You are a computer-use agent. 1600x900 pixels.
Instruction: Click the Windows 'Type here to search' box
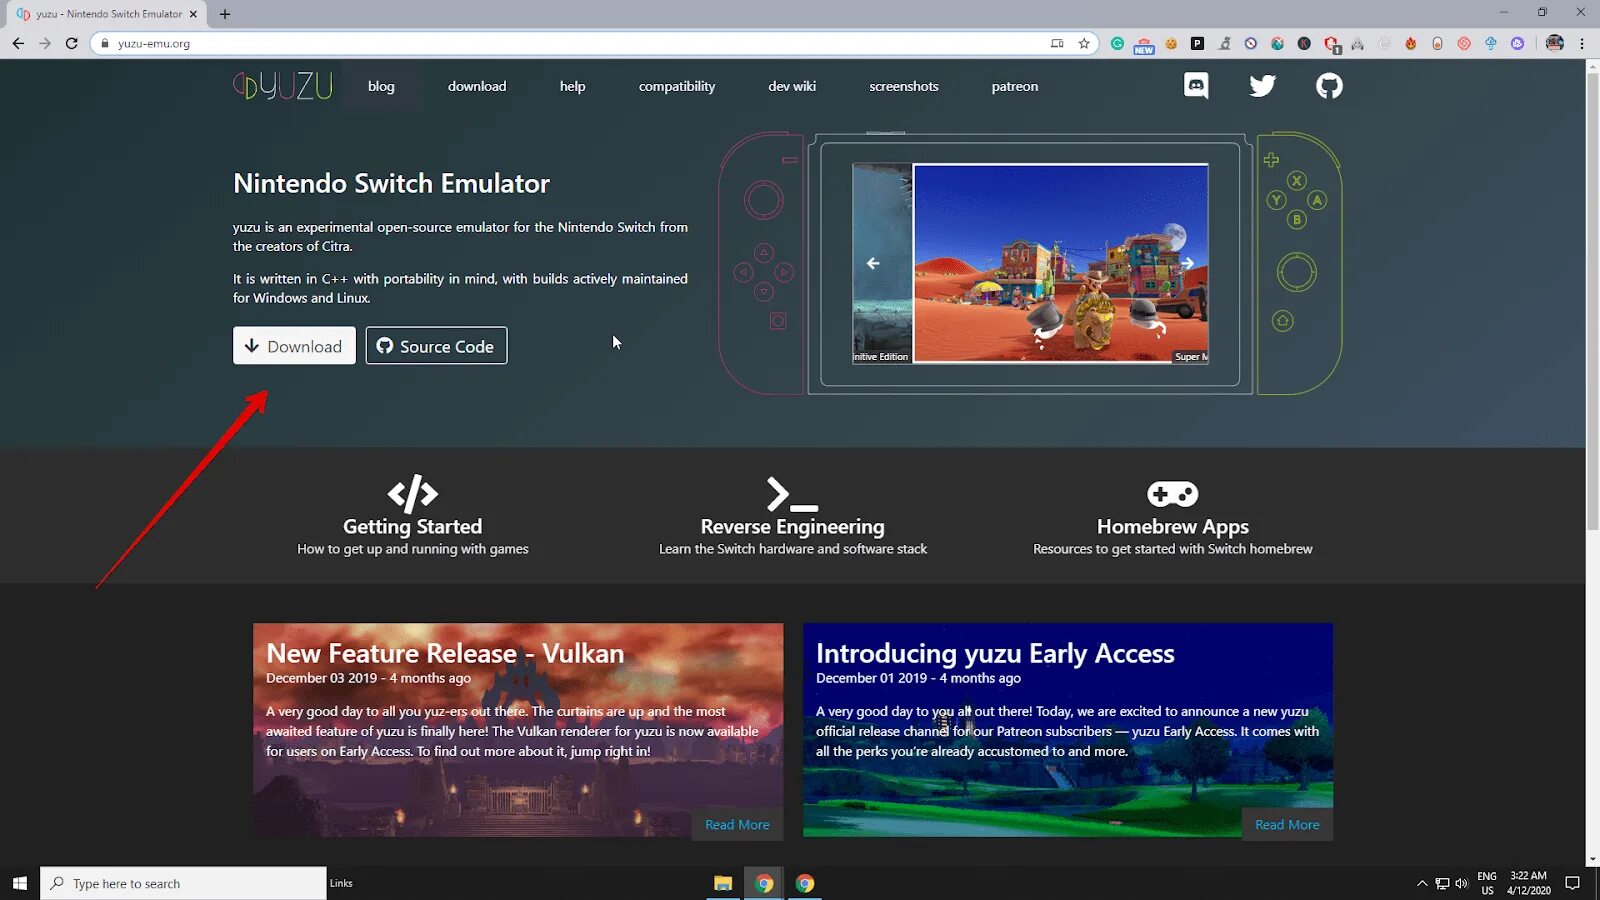coord(183,883)
